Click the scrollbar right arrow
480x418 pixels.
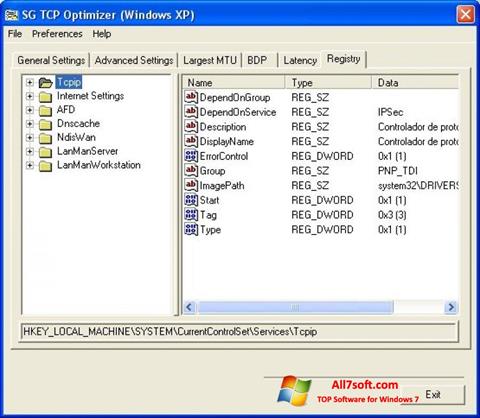[451, 307]
